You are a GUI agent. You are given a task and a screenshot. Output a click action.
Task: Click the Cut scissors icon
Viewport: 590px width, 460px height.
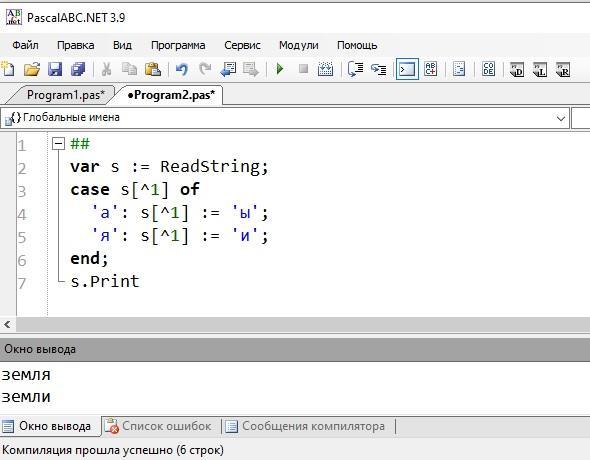106,69
